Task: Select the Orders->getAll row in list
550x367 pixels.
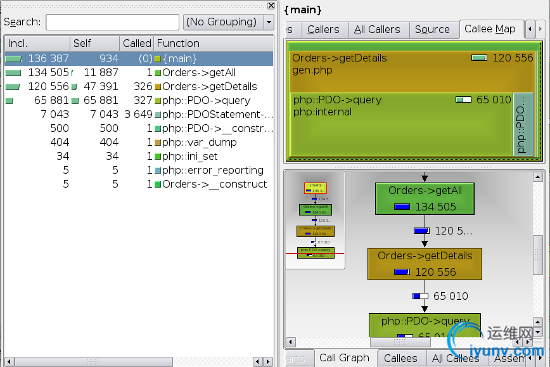Action: (x=139, y=72)
